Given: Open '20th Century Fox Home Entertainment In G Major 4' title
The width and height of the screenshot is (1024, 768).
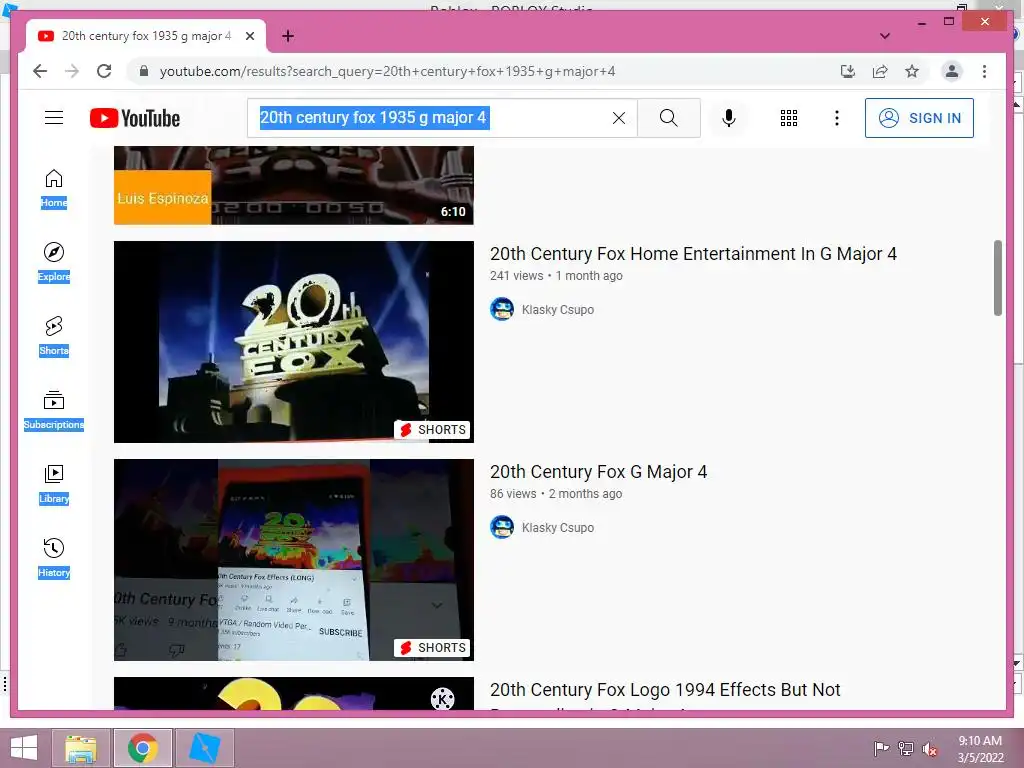Looking at the screenshot, I should (694, 253).
